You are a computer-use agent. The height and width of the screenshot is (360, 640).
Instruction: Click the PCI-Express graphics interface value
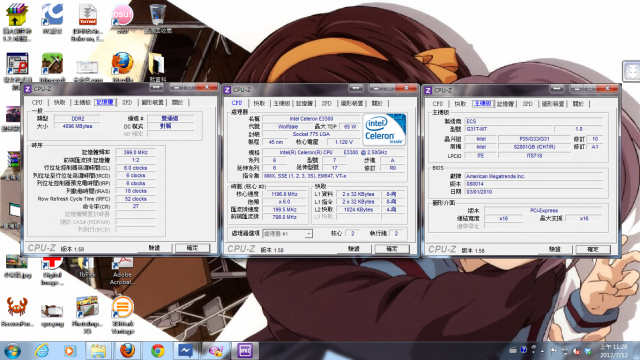tap(544, 211)
